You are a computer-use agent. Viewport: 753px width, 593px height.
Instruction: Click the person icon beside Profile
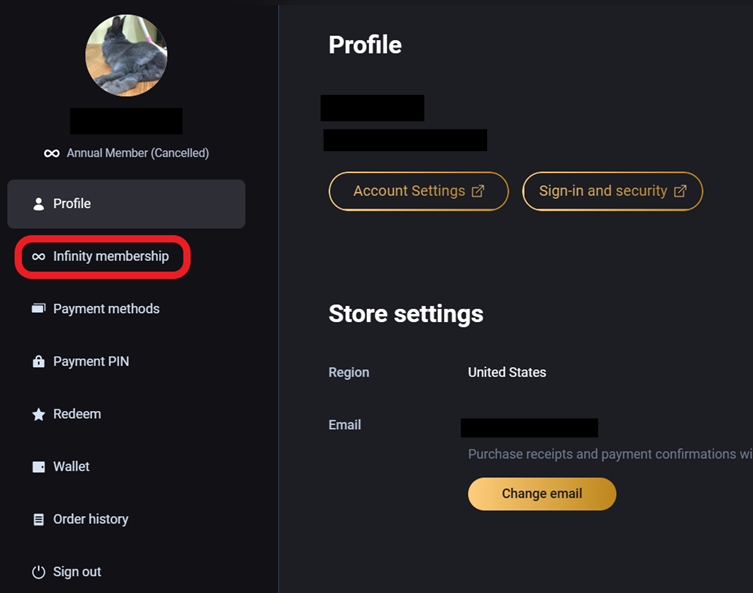tap(39, 204)
